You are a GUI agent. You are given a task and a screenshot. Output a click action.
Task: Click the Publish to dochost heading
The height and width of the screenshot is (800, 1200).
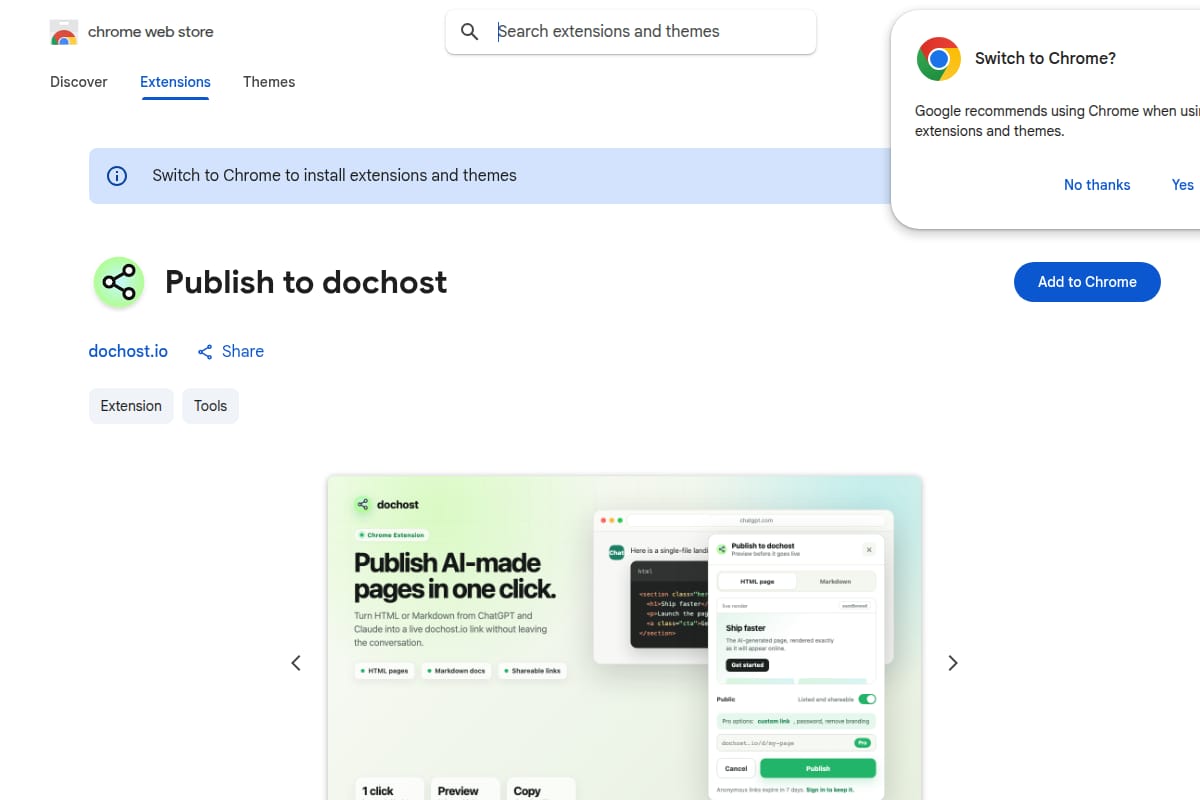[x=306, y=283]
